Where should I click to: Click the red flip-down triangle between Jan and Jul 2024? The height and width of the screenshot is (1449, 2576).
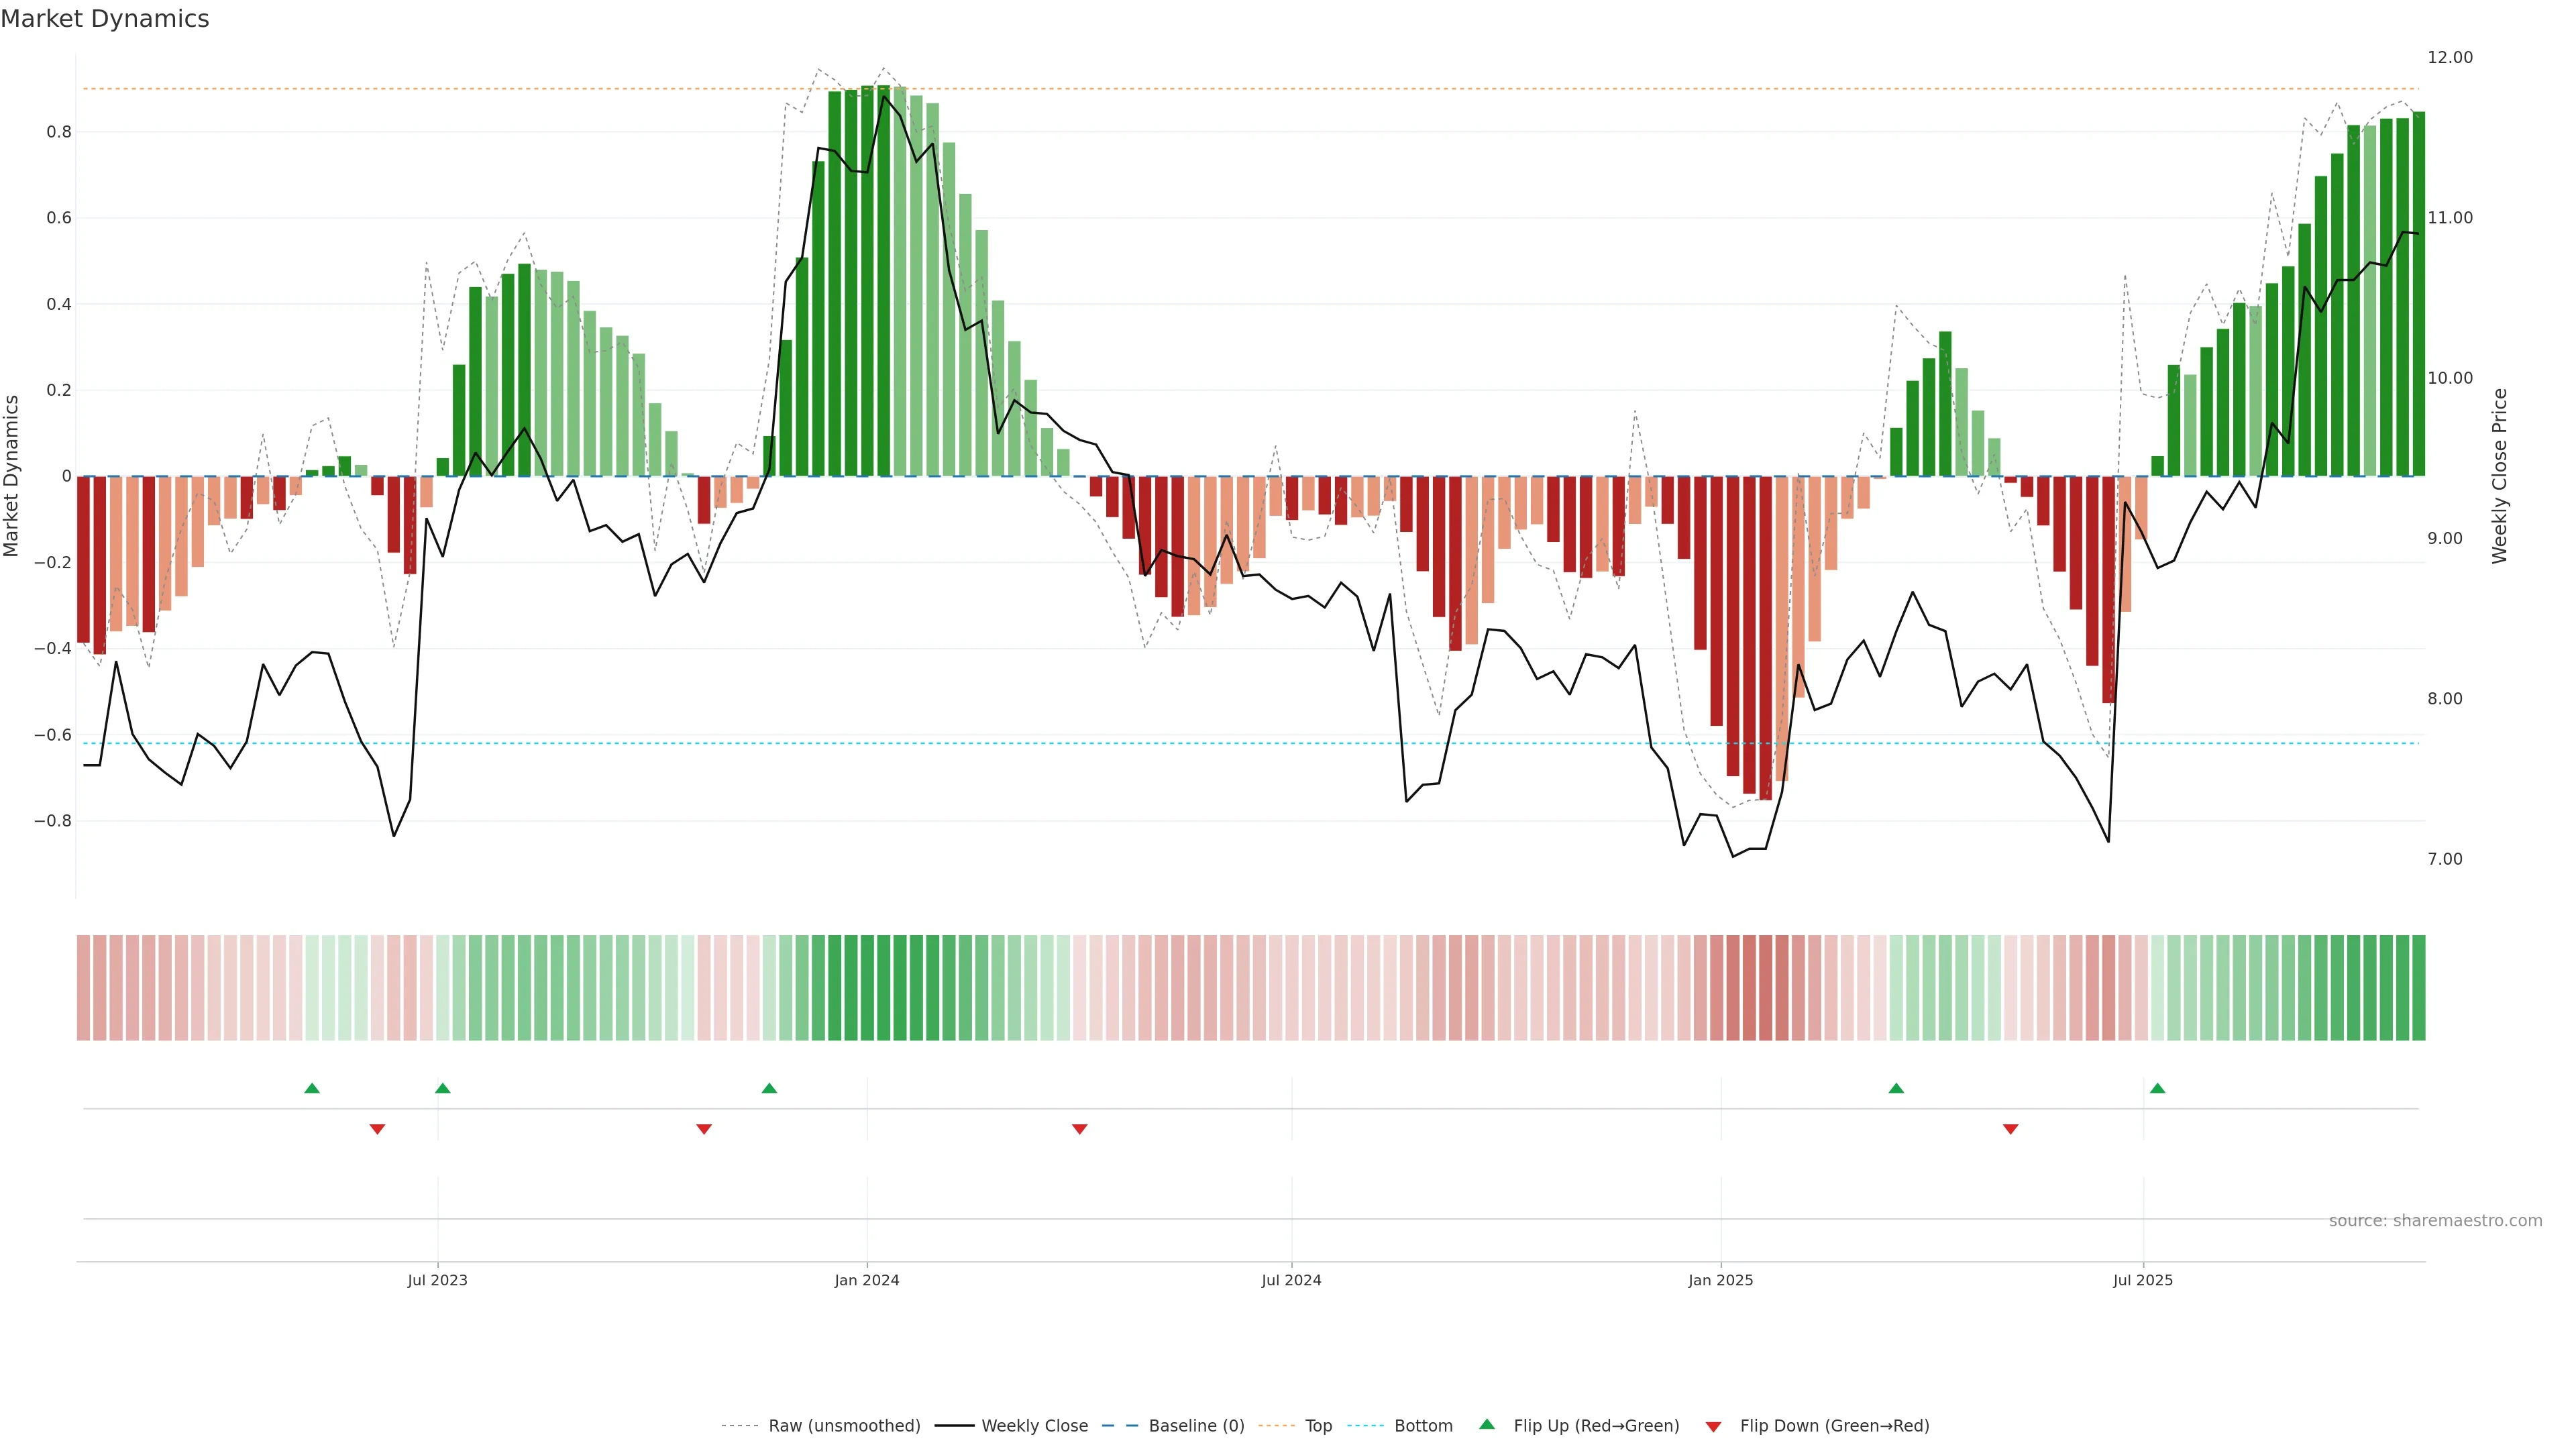tap(1079, 1129)
